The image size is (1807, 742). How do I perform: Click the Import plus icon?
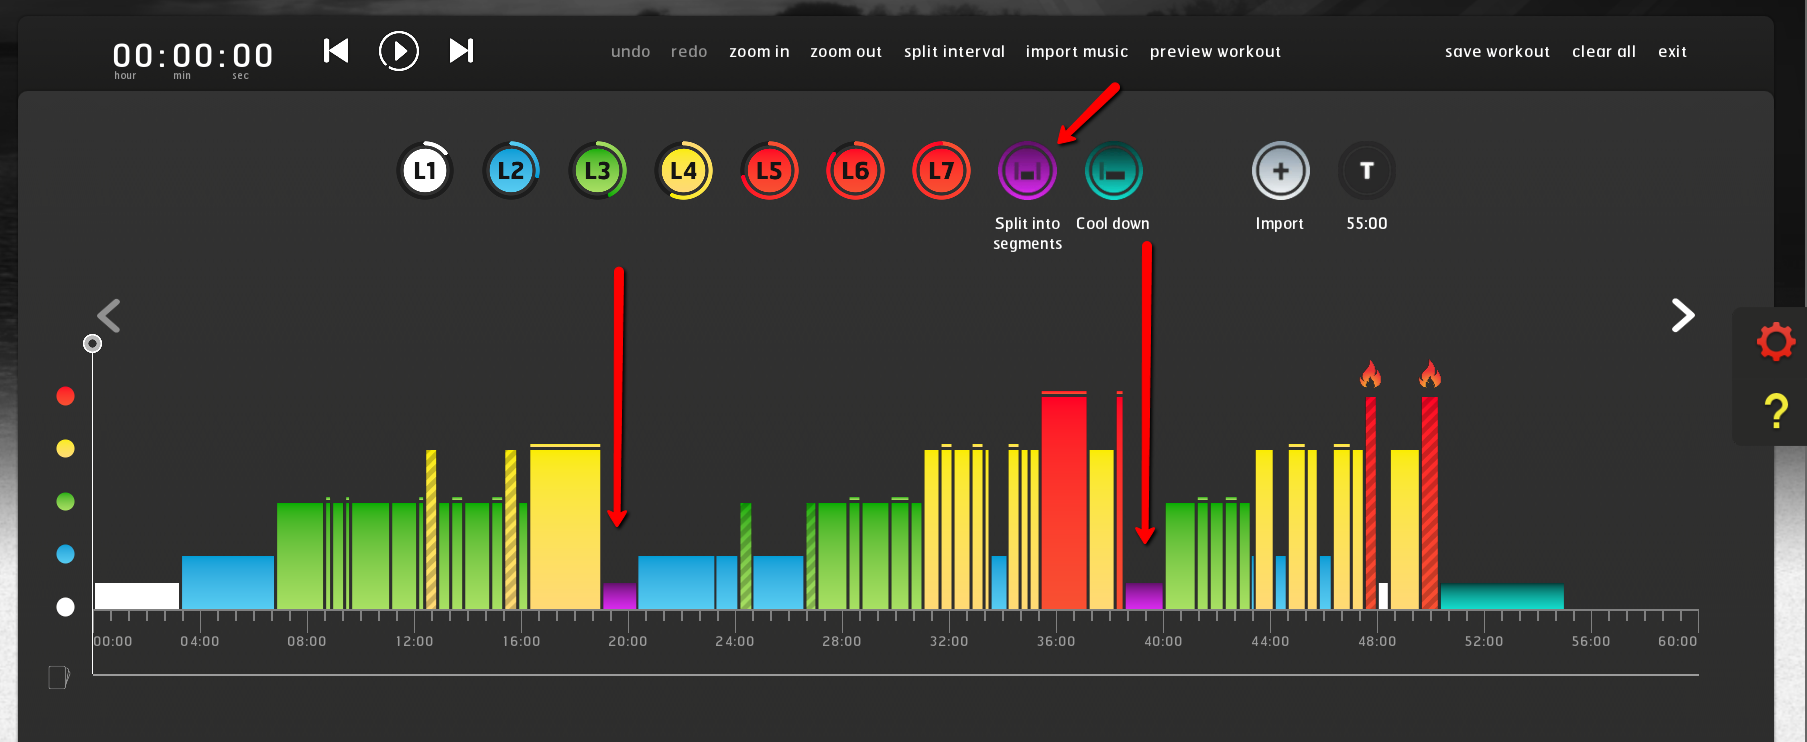(x=1280, y=171)
